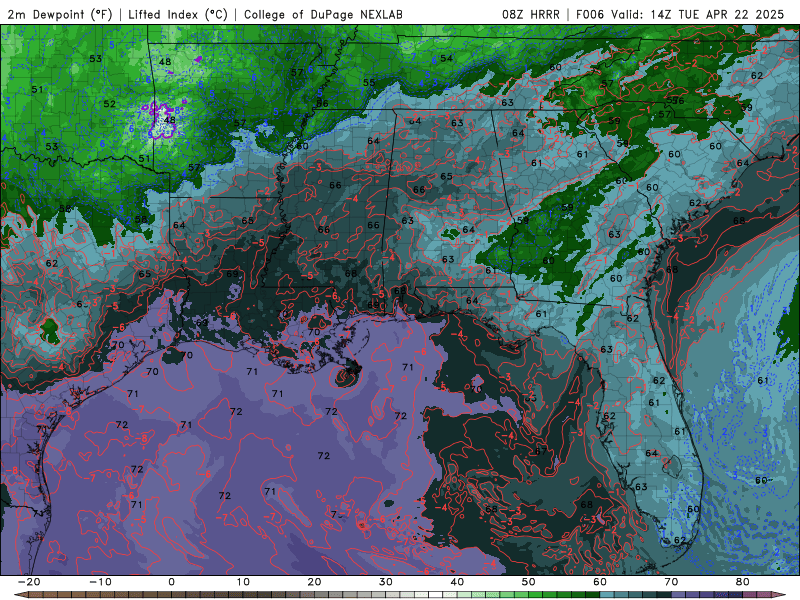Click the 40 label on the color scale

click(457, 582)
